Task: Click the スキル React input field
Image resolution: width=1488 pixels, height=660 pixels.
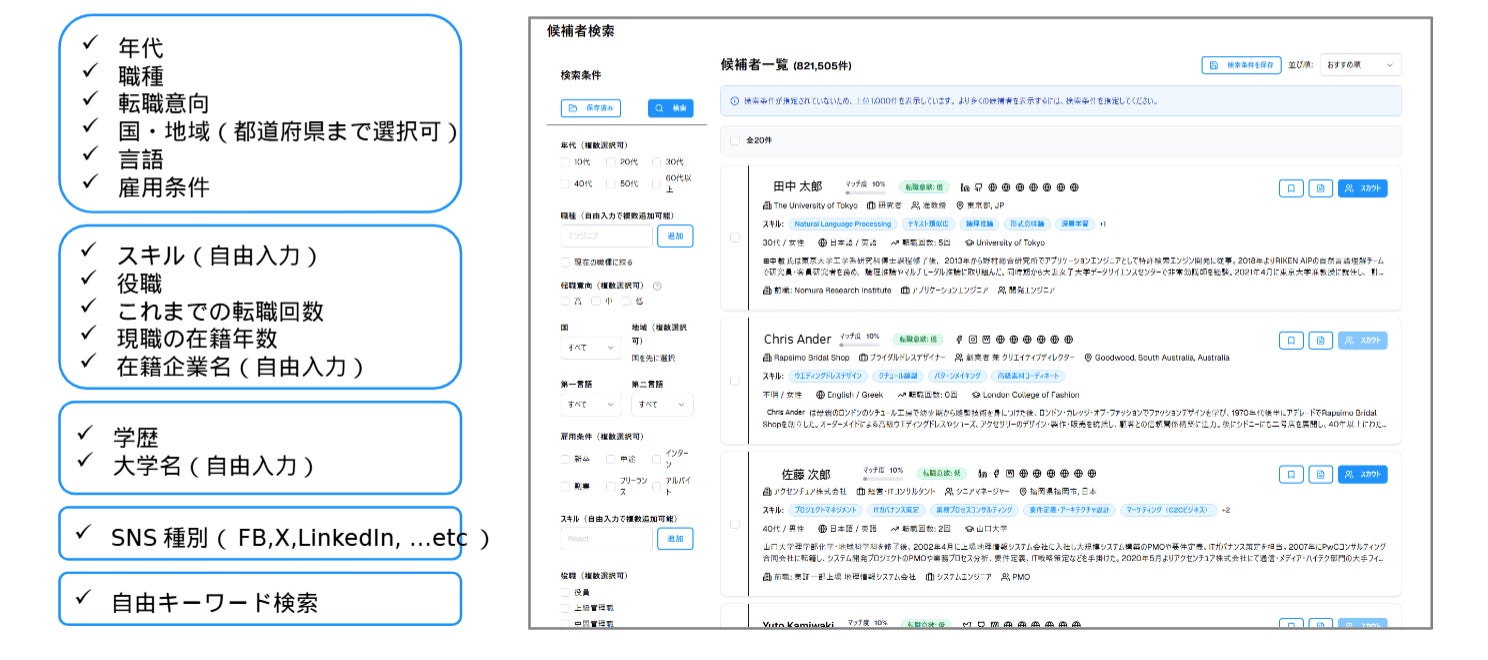Action: 606,538
